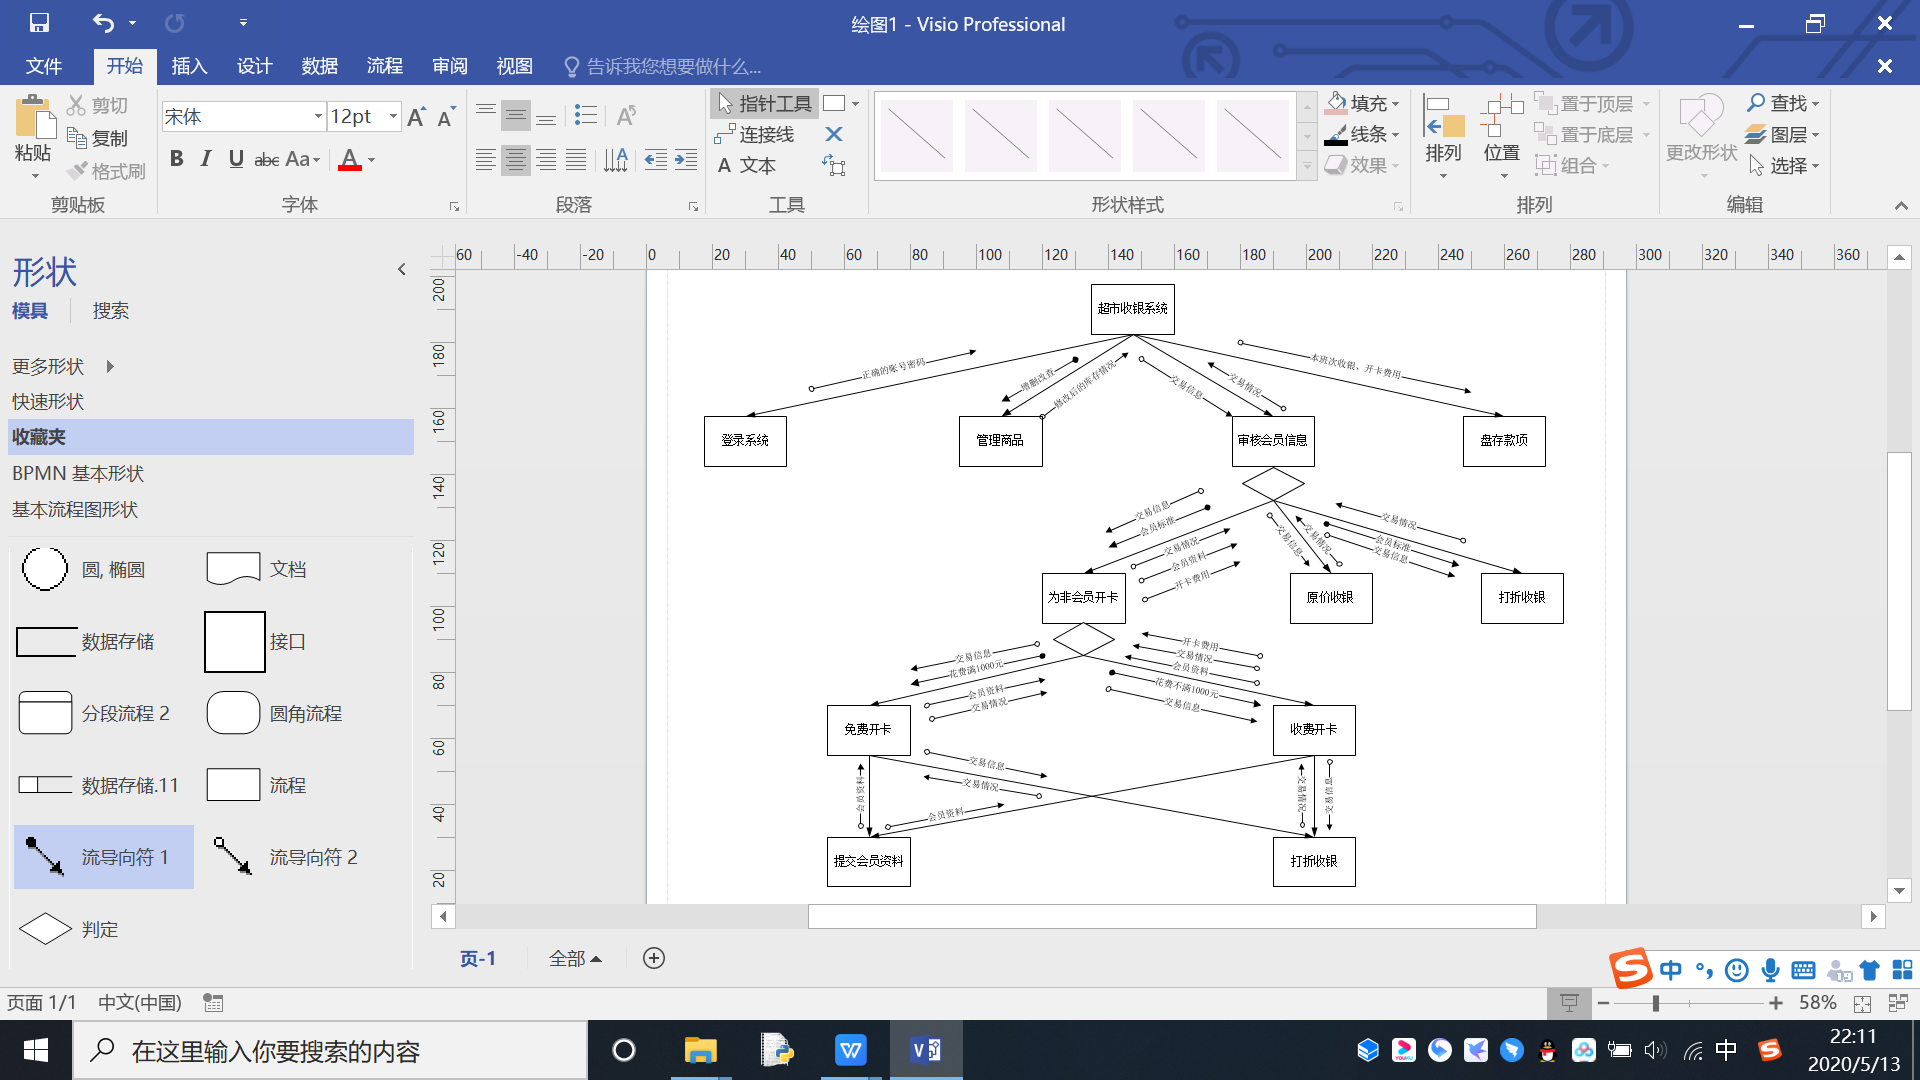The height and width of the screenshot is (1080, 1920).
Task: Click the bullet list icon
Action: pos(586,115)
